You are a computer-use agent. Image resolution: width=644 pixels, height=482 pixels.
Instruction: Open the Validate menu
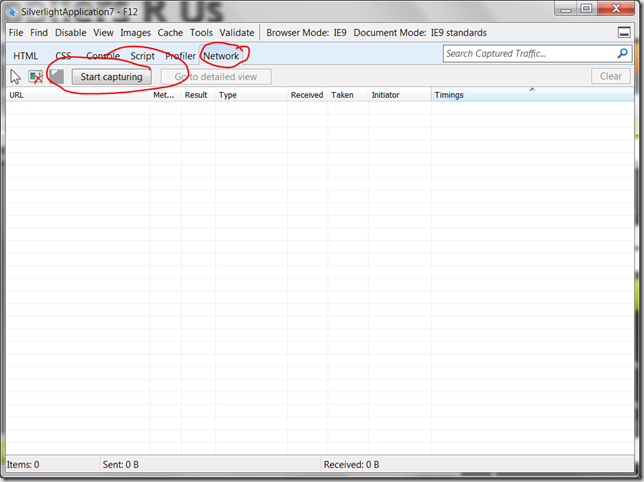click(237, 32)
